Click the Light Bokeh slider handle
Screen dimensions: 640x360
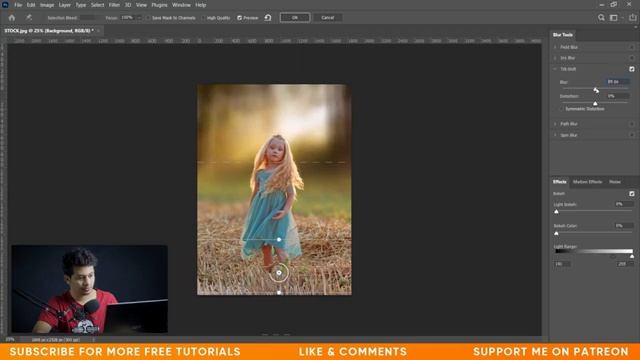(556, 211)
